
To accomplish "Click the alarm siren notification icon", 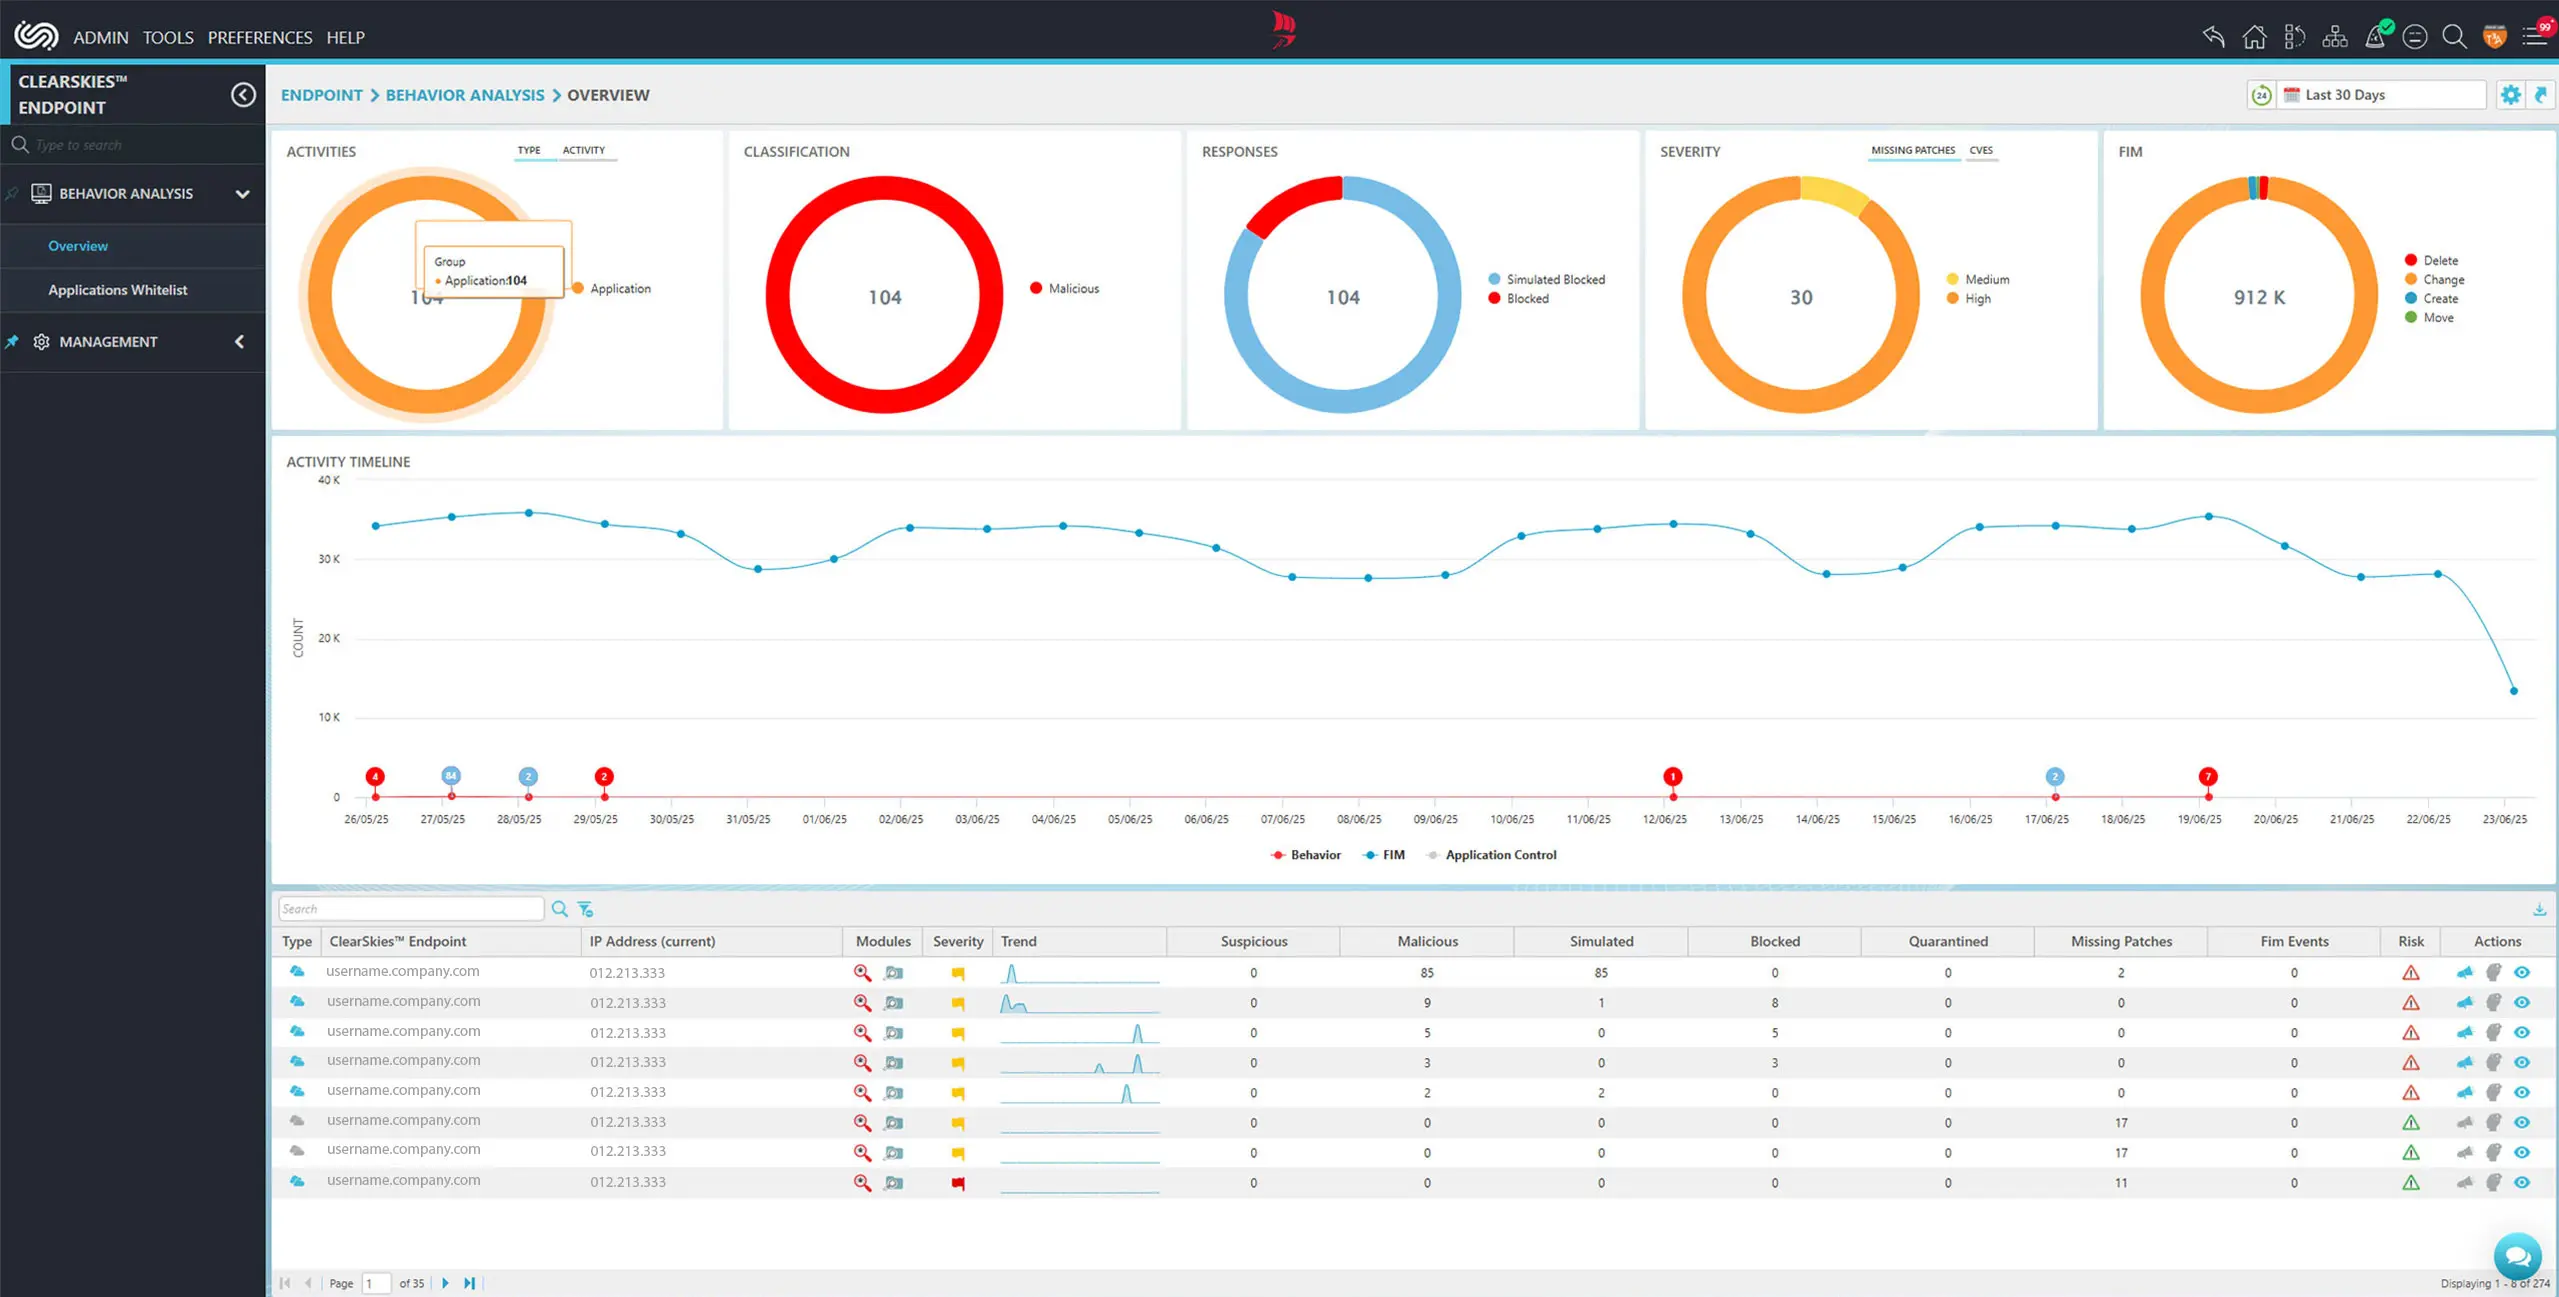I will tap(2375, 37).
